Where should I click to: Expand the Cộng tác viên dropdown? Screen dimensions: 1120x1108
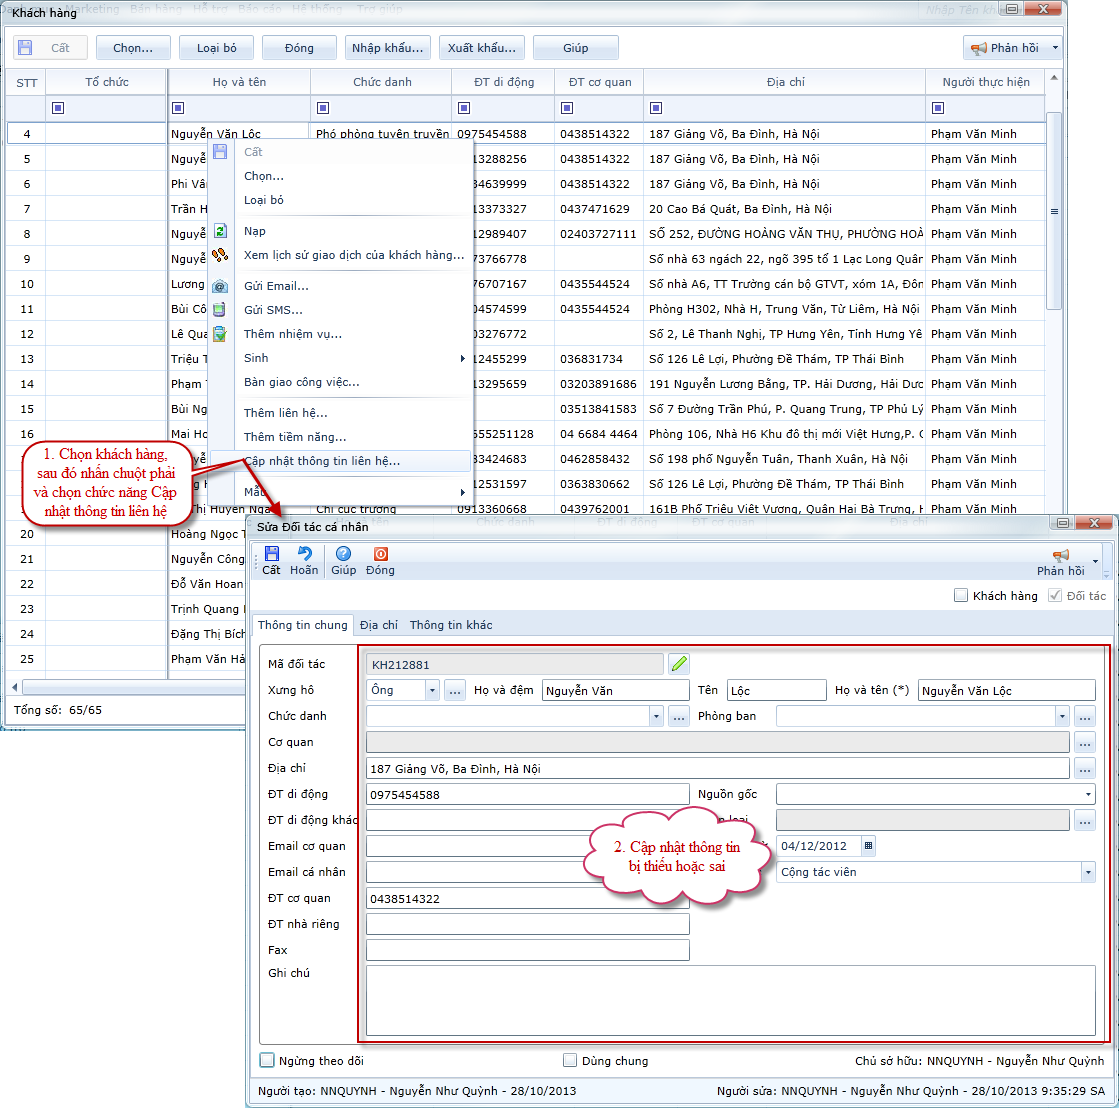(1087, 872)
